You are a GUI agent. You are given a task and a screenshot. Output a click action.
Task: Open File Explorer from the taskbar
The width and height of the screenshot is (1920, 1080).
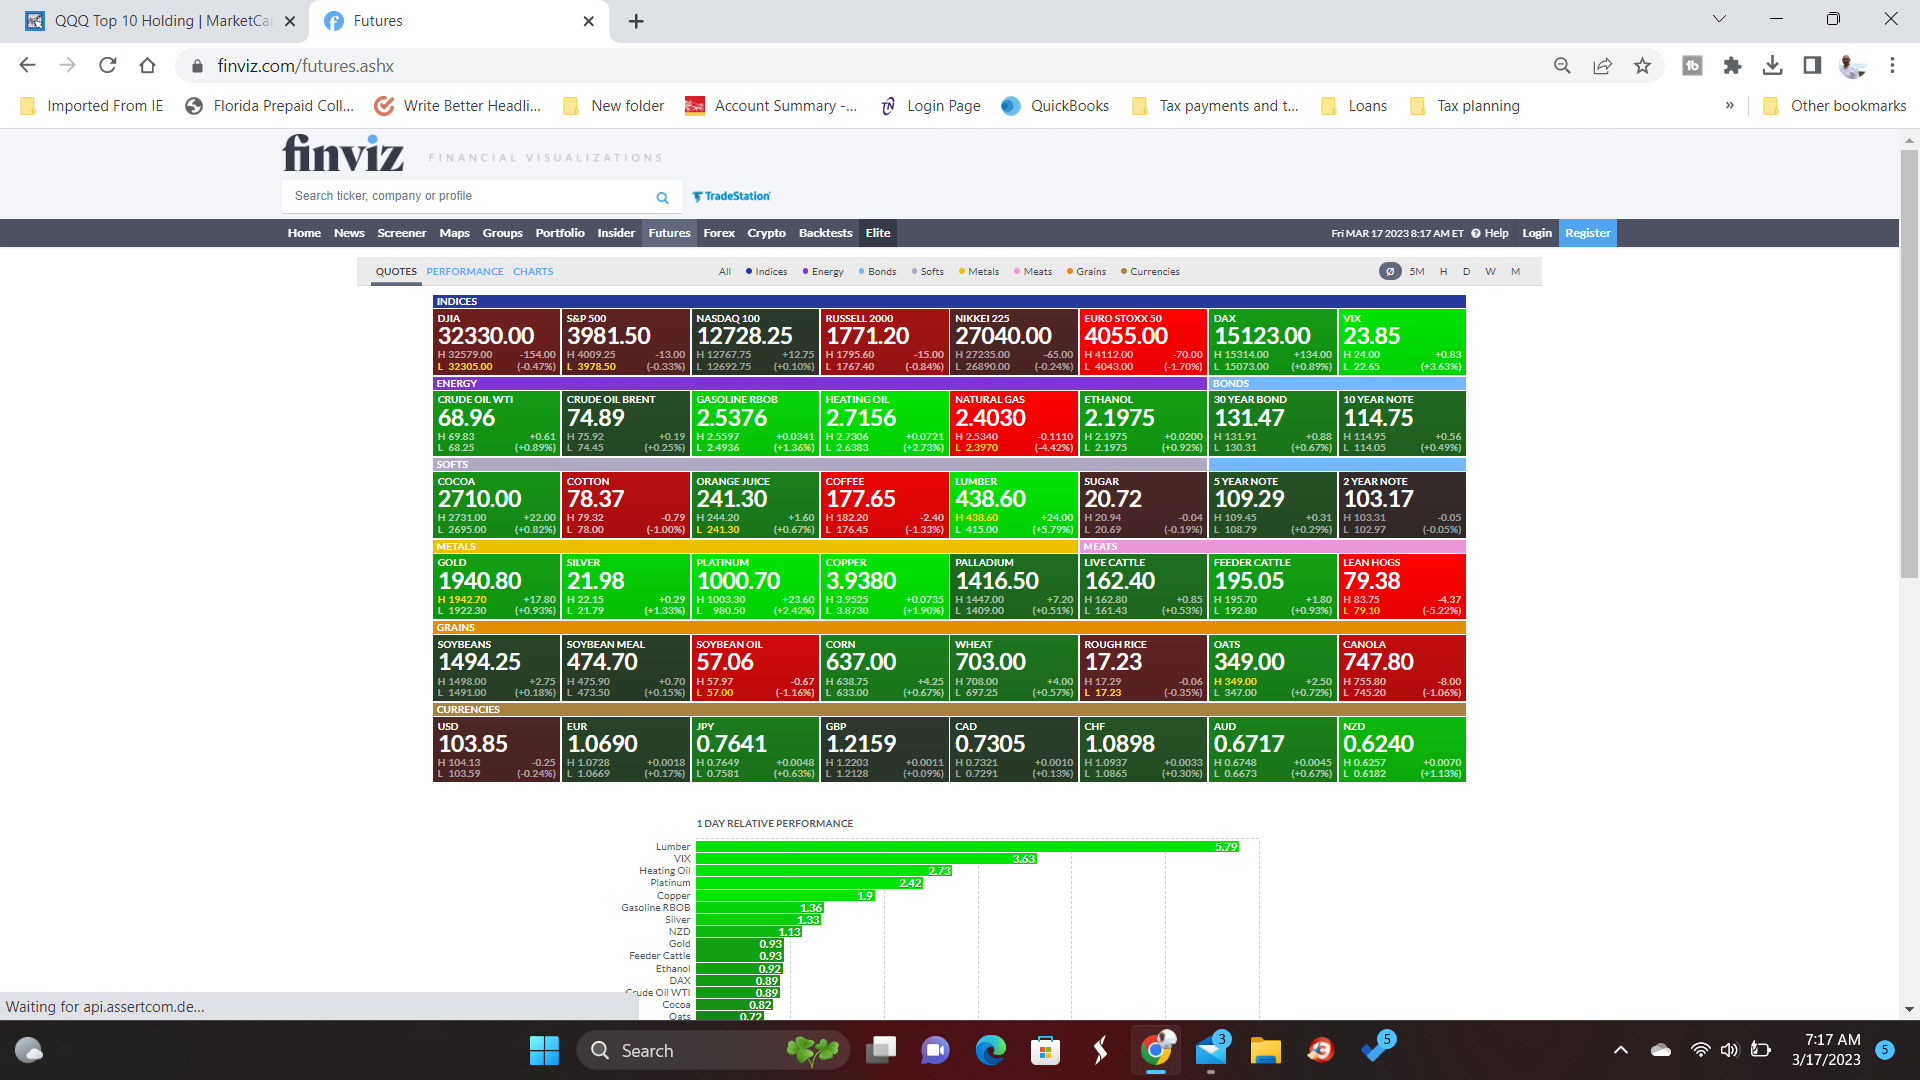tap(1265, 1050)
